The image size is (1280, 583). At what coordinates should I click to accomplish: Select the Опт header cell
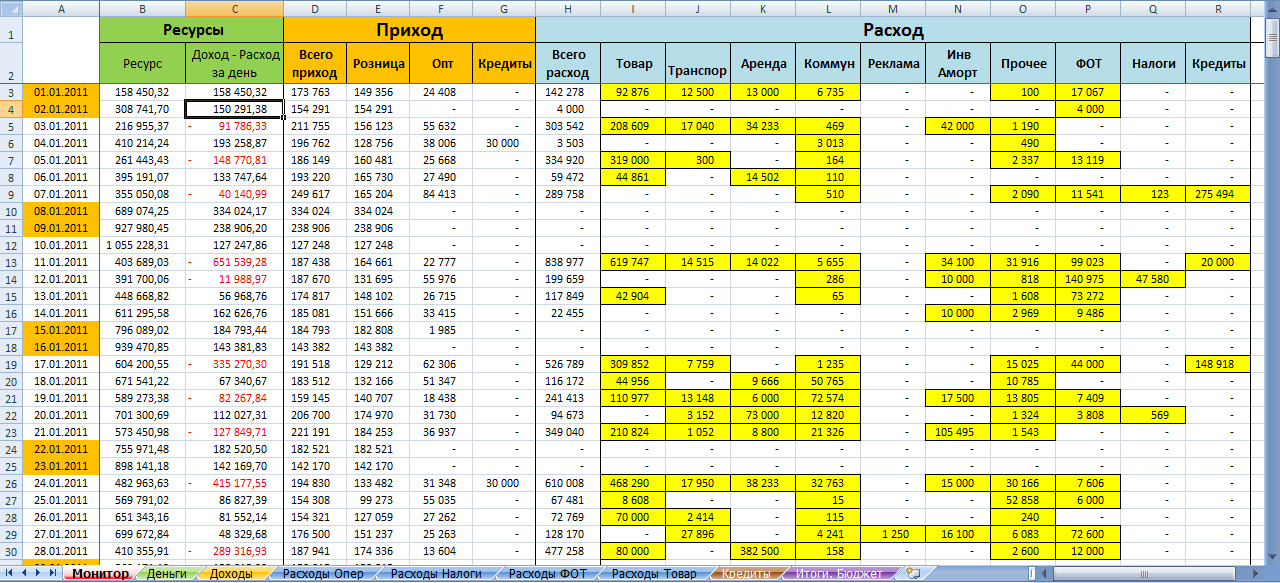(441, 64)
